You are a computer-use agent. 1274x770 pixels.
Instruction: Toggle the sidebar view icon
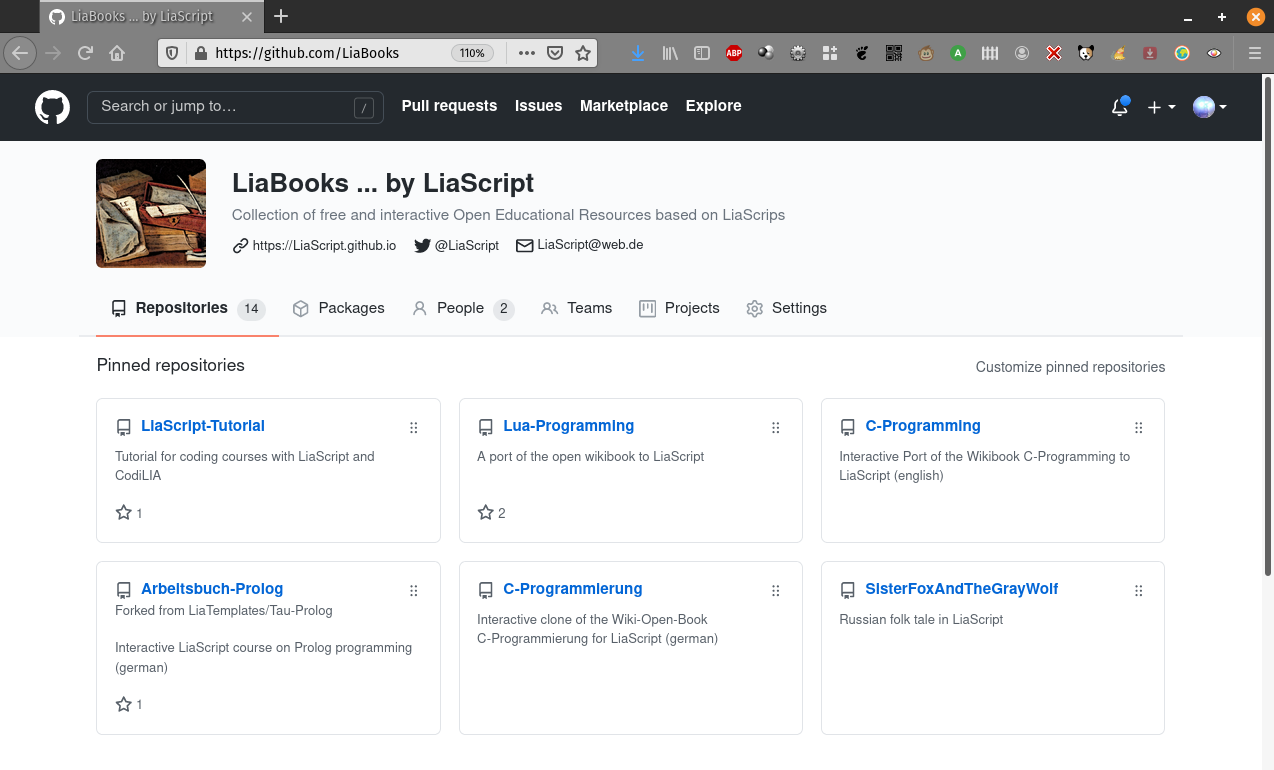pyautogui.click(x=702, y=53)
